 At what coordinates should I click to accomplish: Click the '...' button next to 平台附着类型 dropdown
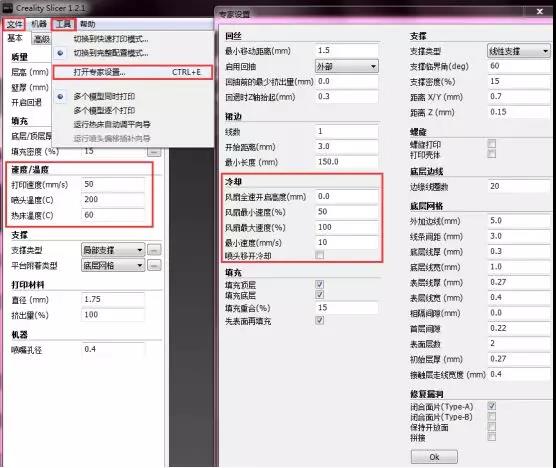[x=154, y=265]
